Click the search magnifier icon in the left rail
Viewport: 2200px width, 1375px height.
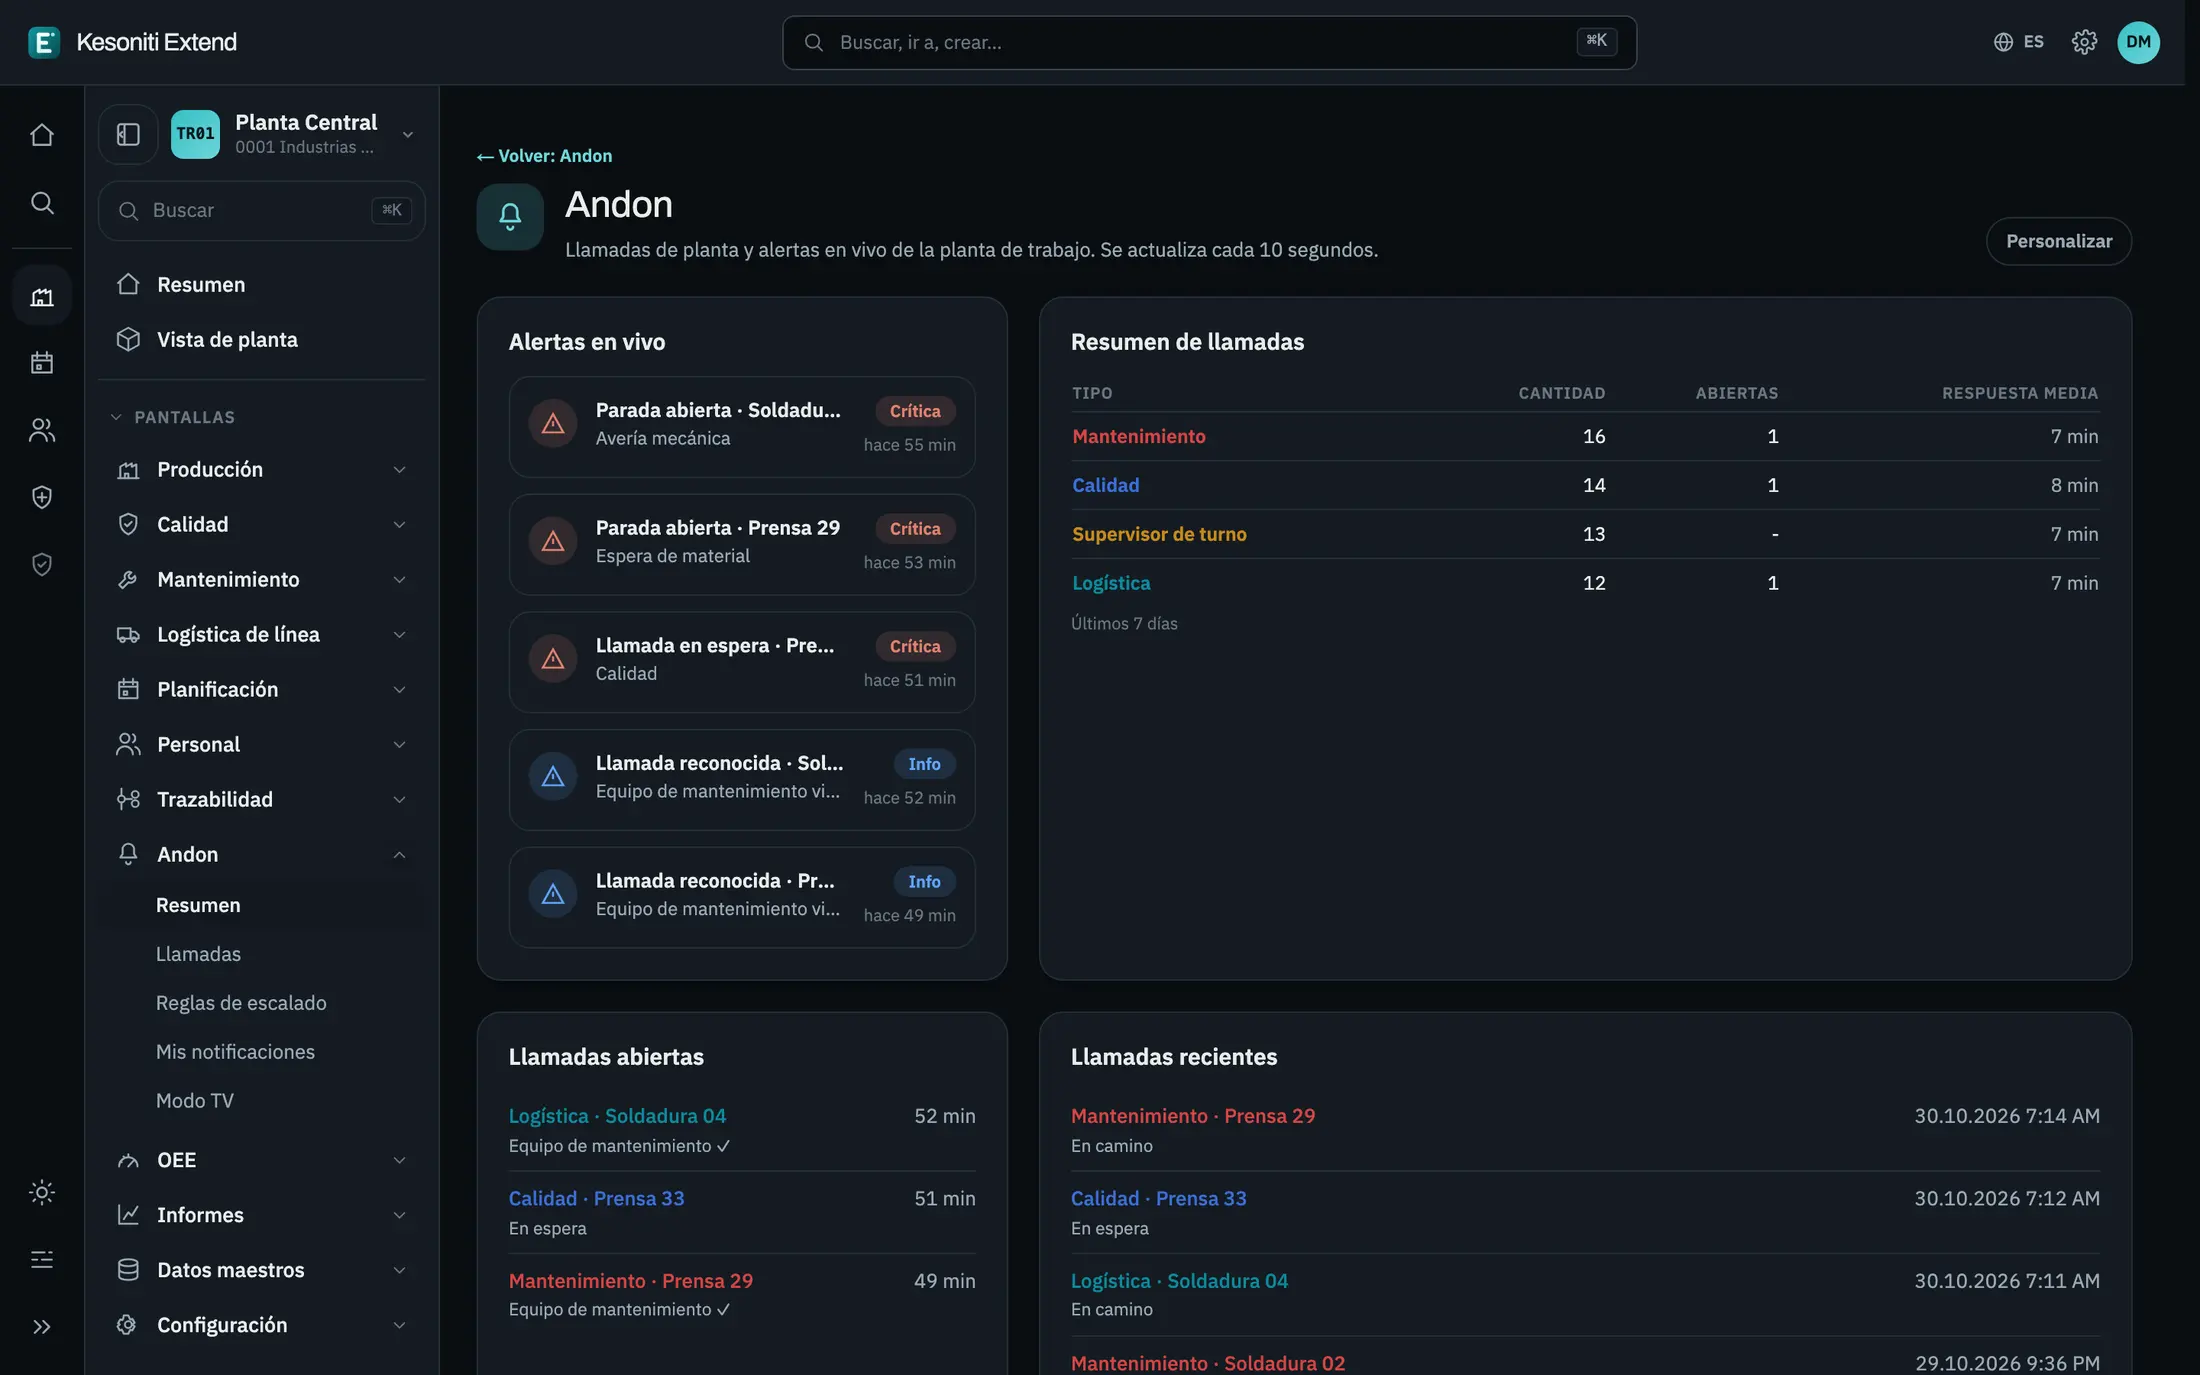click(x=42, y=203)
